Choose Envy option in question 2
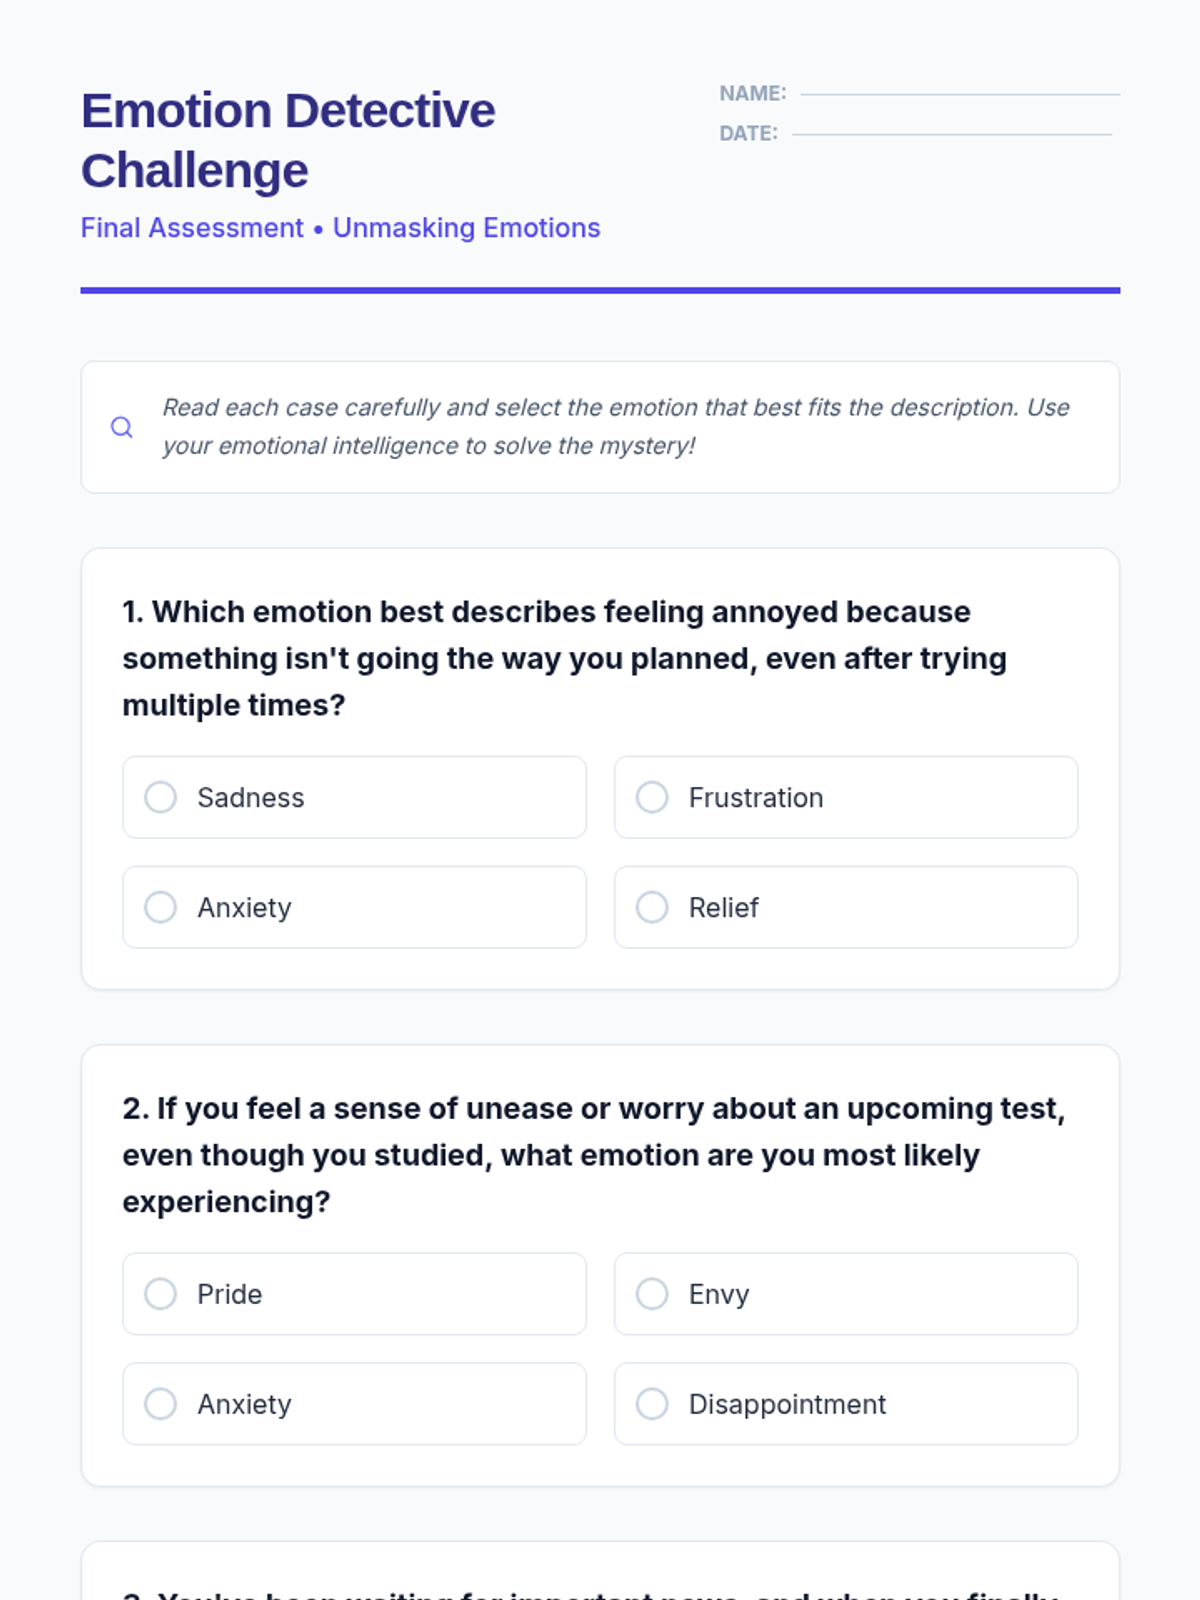 coord(846,1294)
